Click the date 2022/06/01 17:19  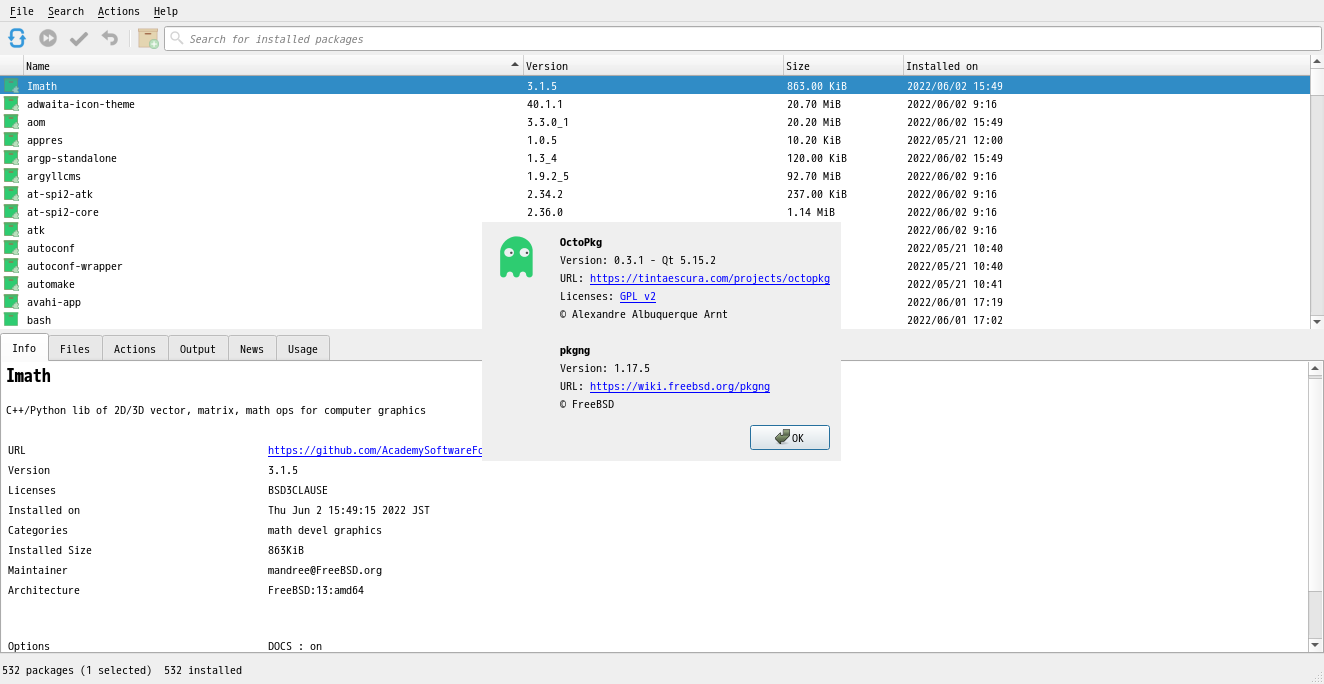tap(955, 302)
